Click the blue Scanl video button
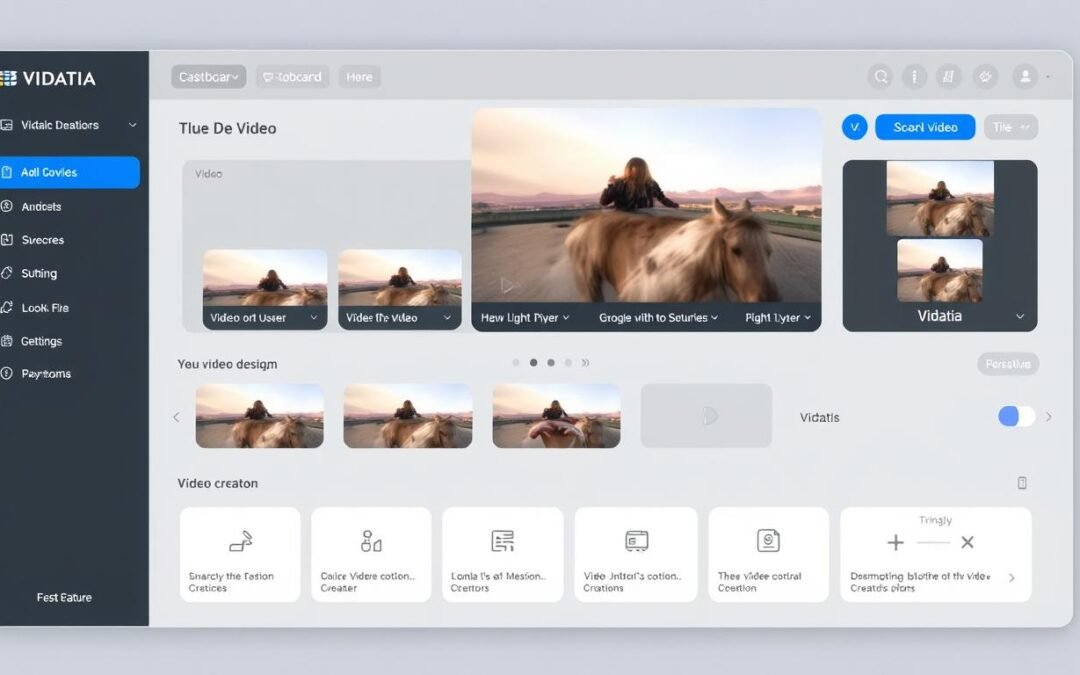The image size is (1080, 675). click(x=924, y=127)
